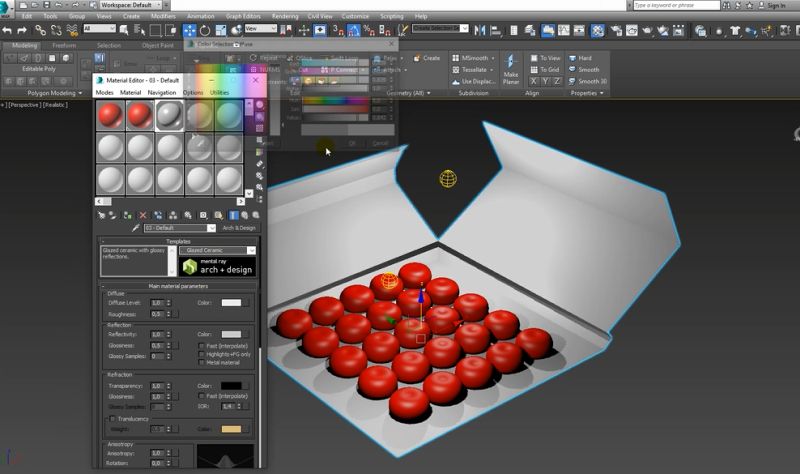This screenshot has width=800, height=474.
Task: Open the Utilities menu in Material Editor
Action: (x=219, y=92)
